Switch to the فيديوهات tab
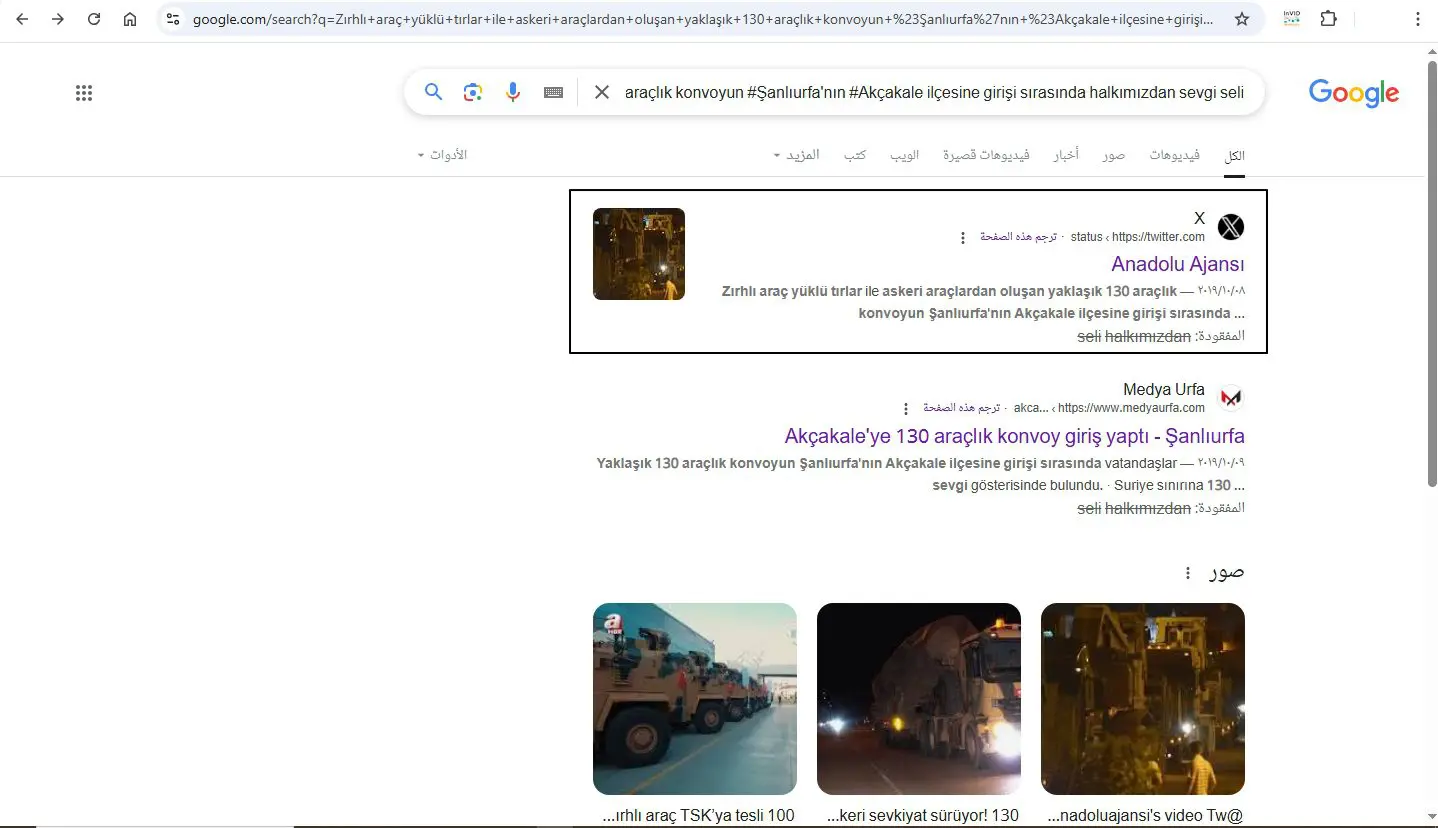1438x828 pixels. coord(1174,156)
